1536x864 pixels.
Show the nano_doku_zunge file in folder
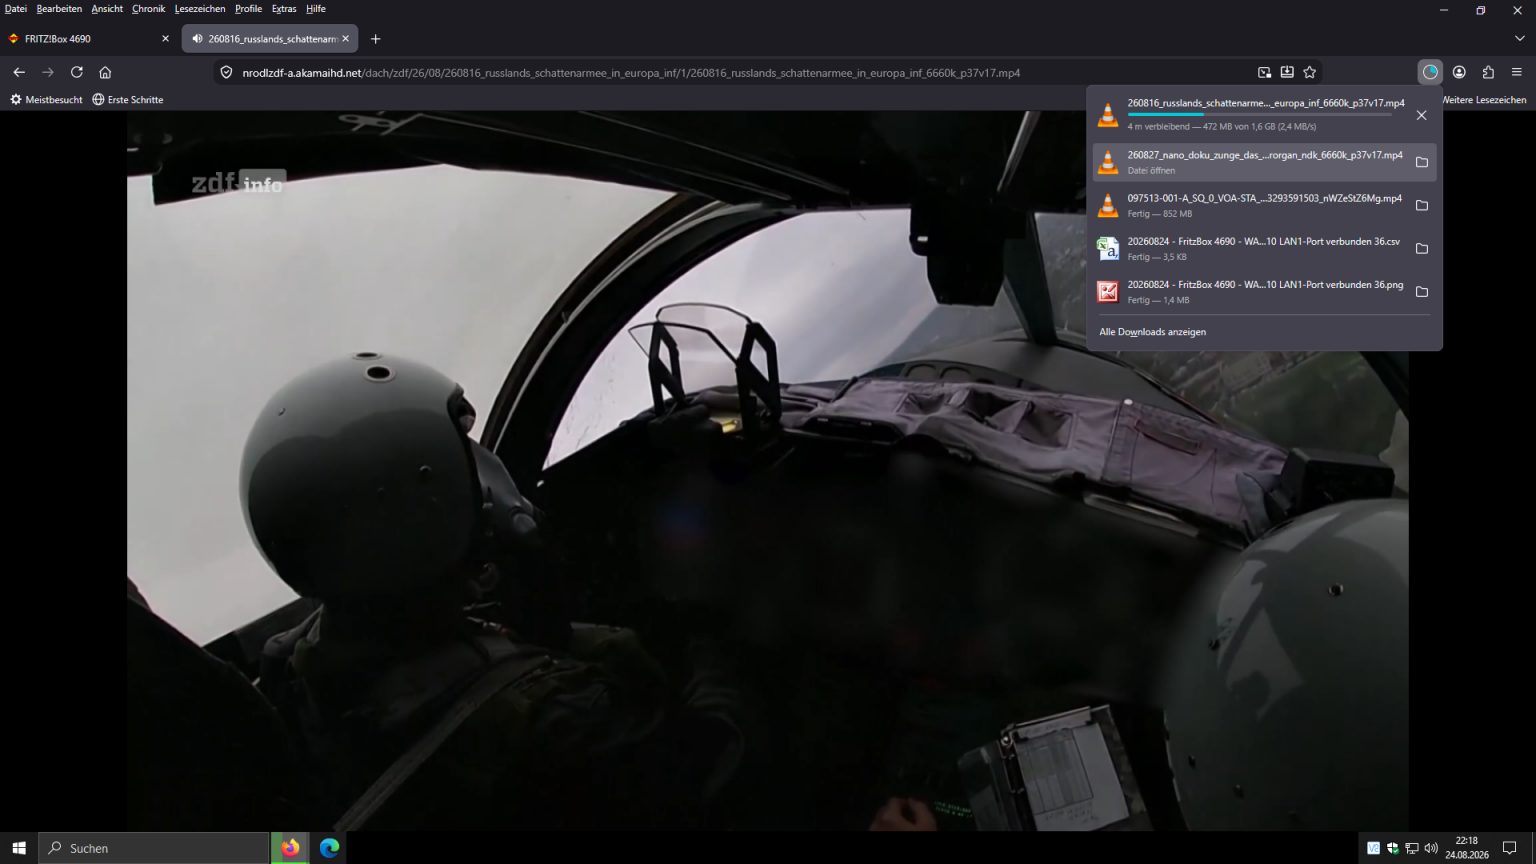click(x=1422, y=162)
